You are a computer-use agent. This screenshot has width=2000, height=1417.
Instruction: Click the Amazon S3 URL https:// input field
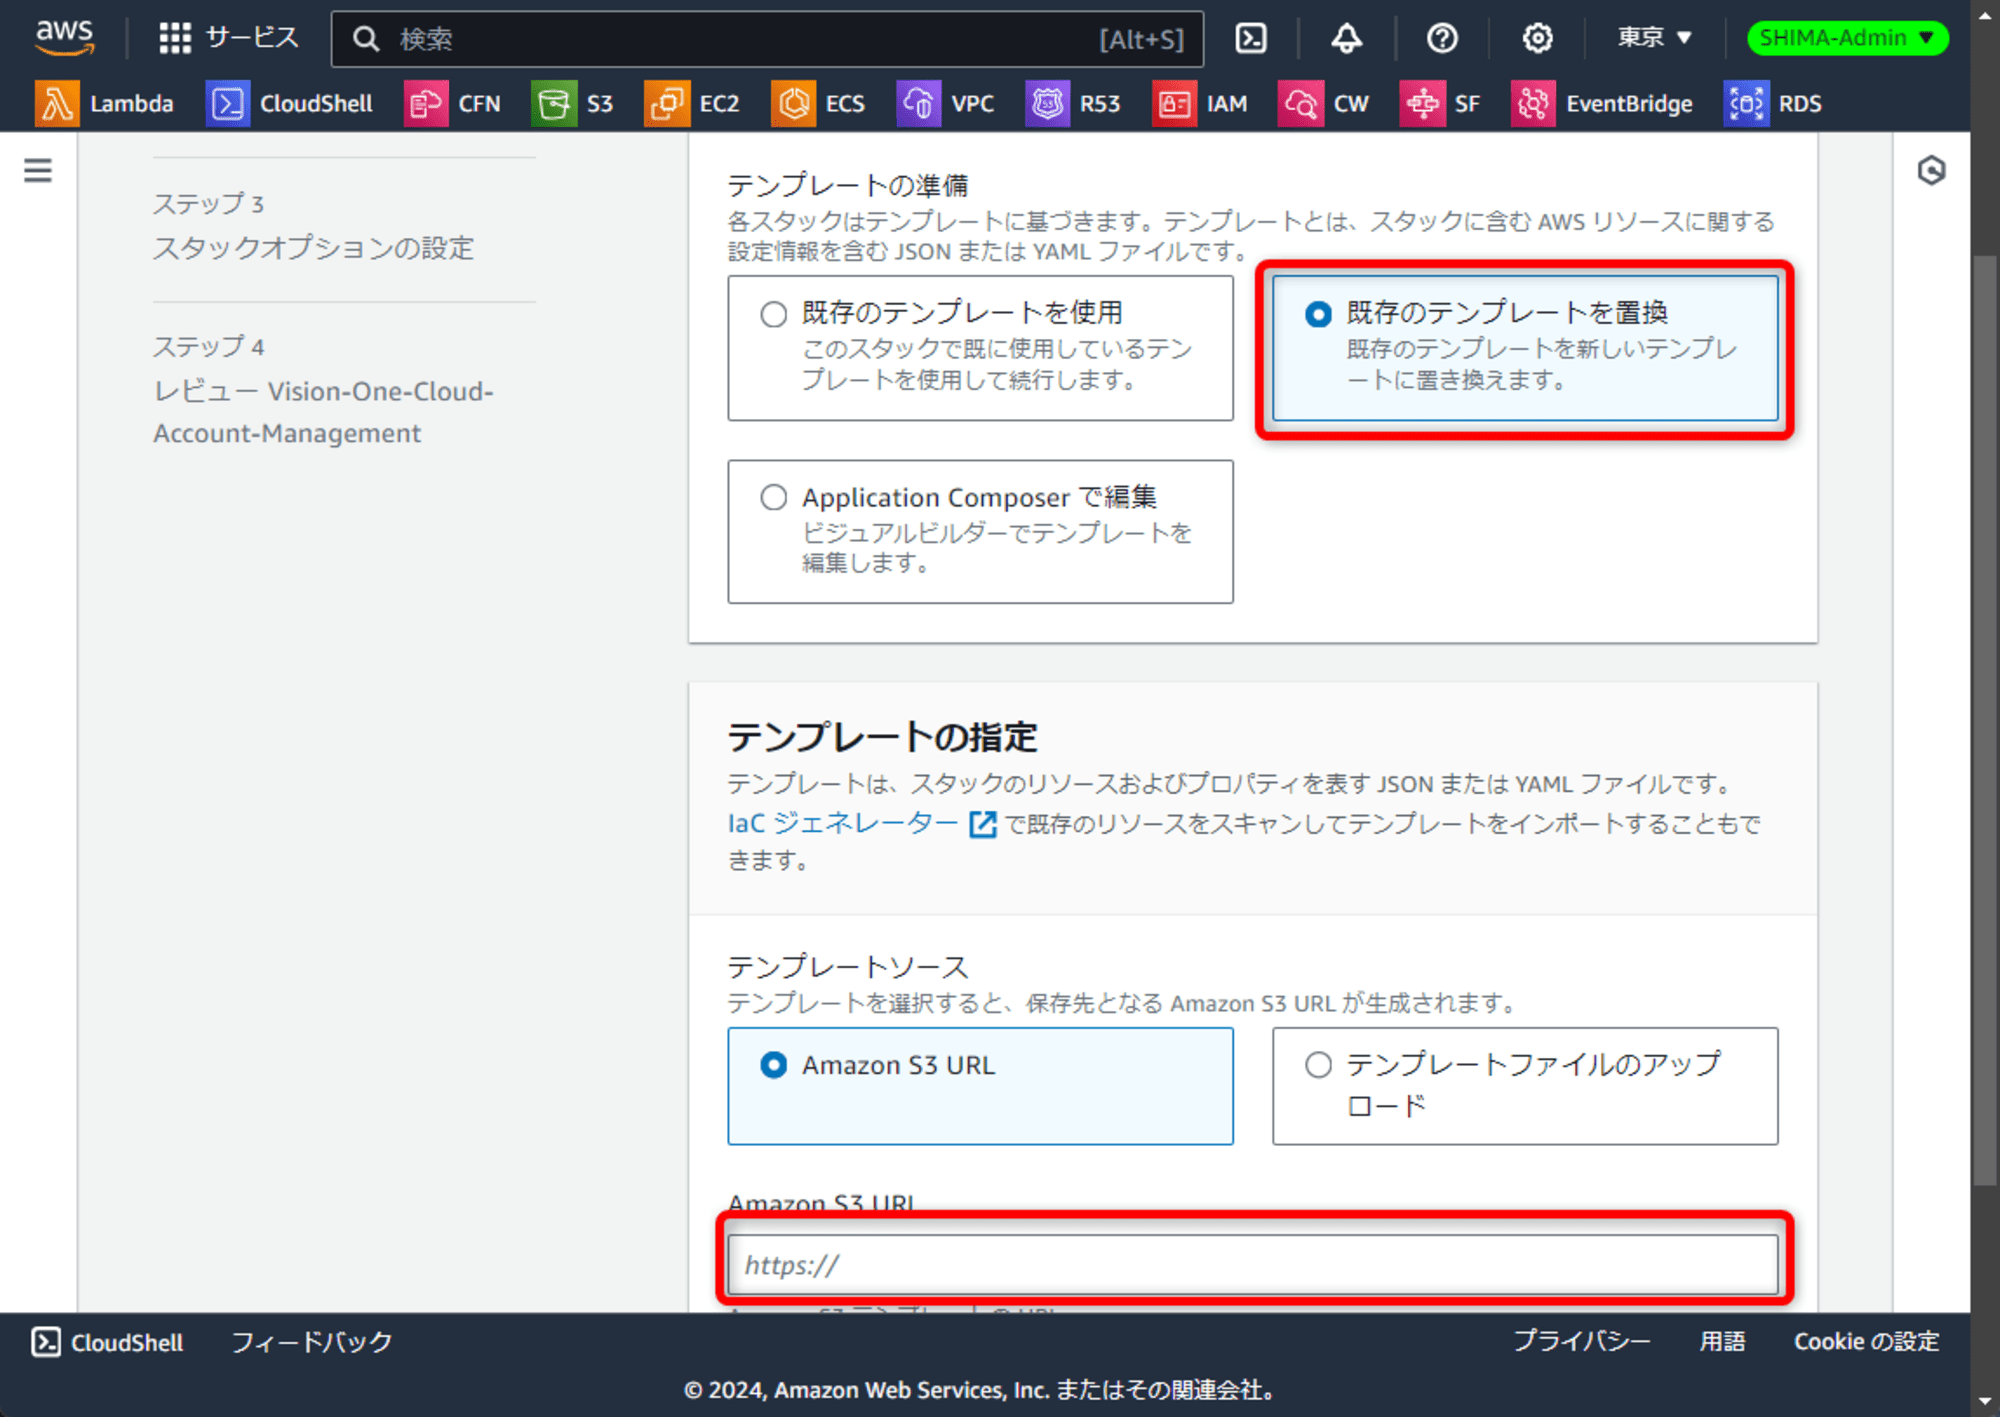point(1252,1264)
